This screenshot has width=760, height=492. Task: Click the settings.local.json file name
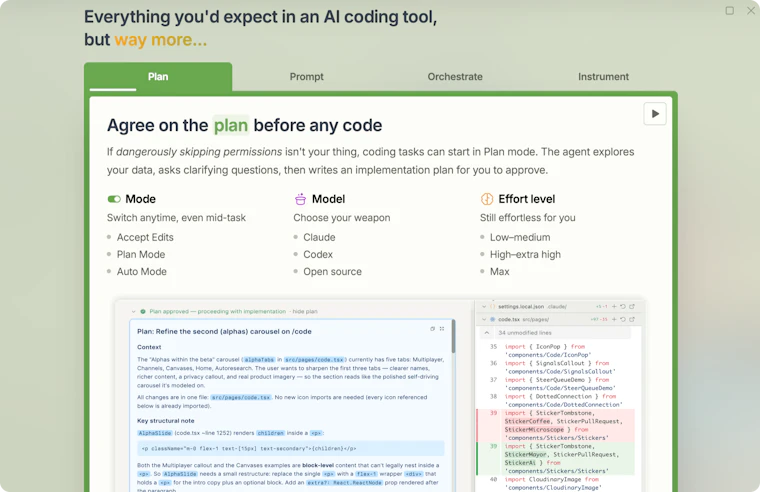(521, 307)
